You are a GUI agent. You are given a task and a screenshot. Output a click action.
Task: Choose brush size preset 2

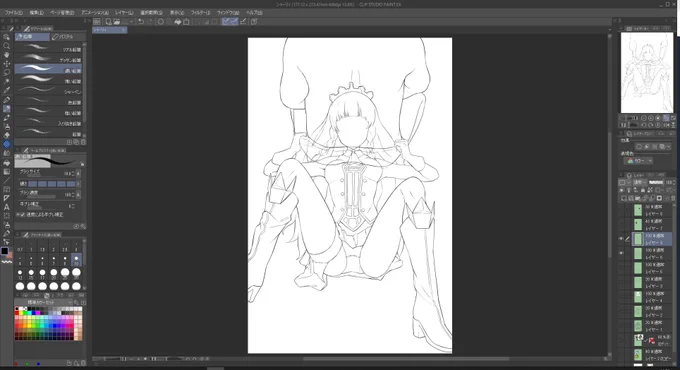[x=53, y=247]
